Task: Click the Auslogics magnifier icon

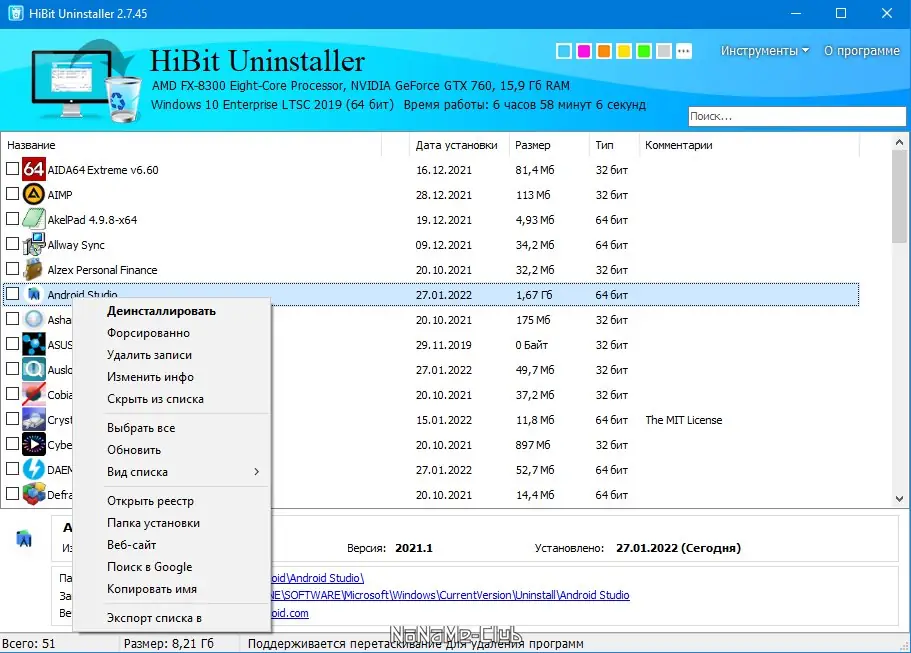Action: (x=34, y=369)
